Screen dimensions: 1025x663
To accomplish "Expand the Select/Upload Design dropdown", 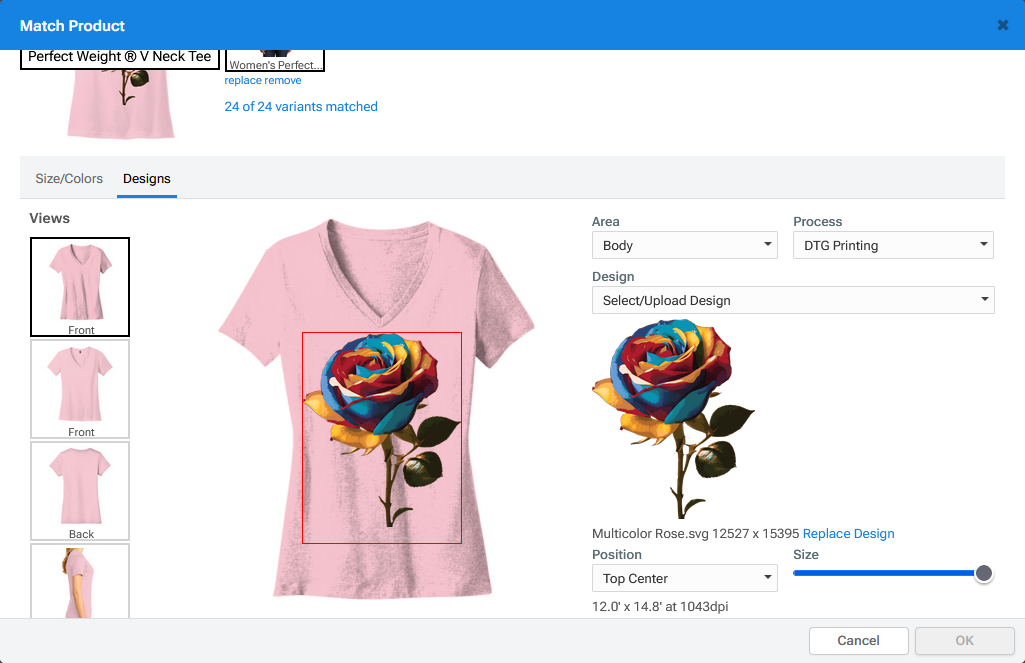I will (x=792, y=300).
